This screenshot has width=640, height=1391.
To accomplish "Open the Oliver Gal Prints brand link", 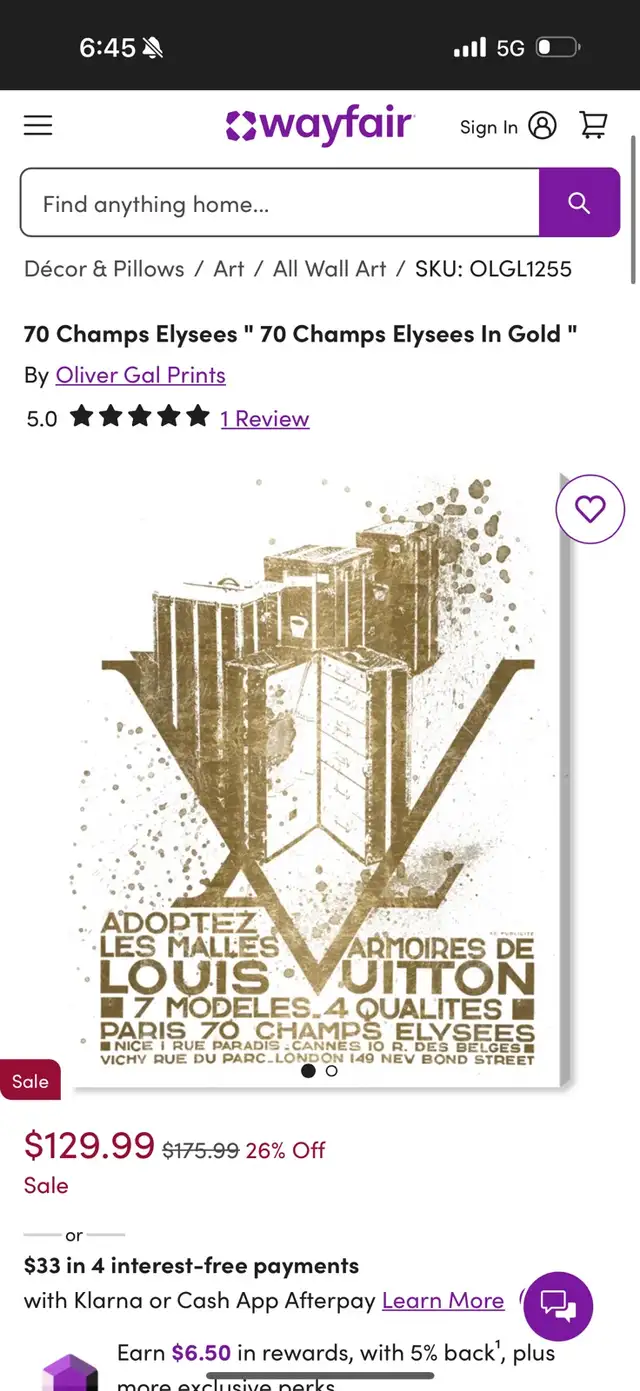I will click(141, 375).
